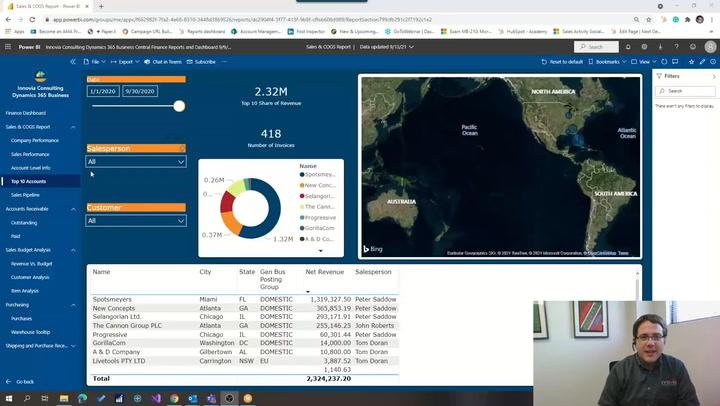
Task: Expand donut legend down arrow
Action: coord(321,251)
